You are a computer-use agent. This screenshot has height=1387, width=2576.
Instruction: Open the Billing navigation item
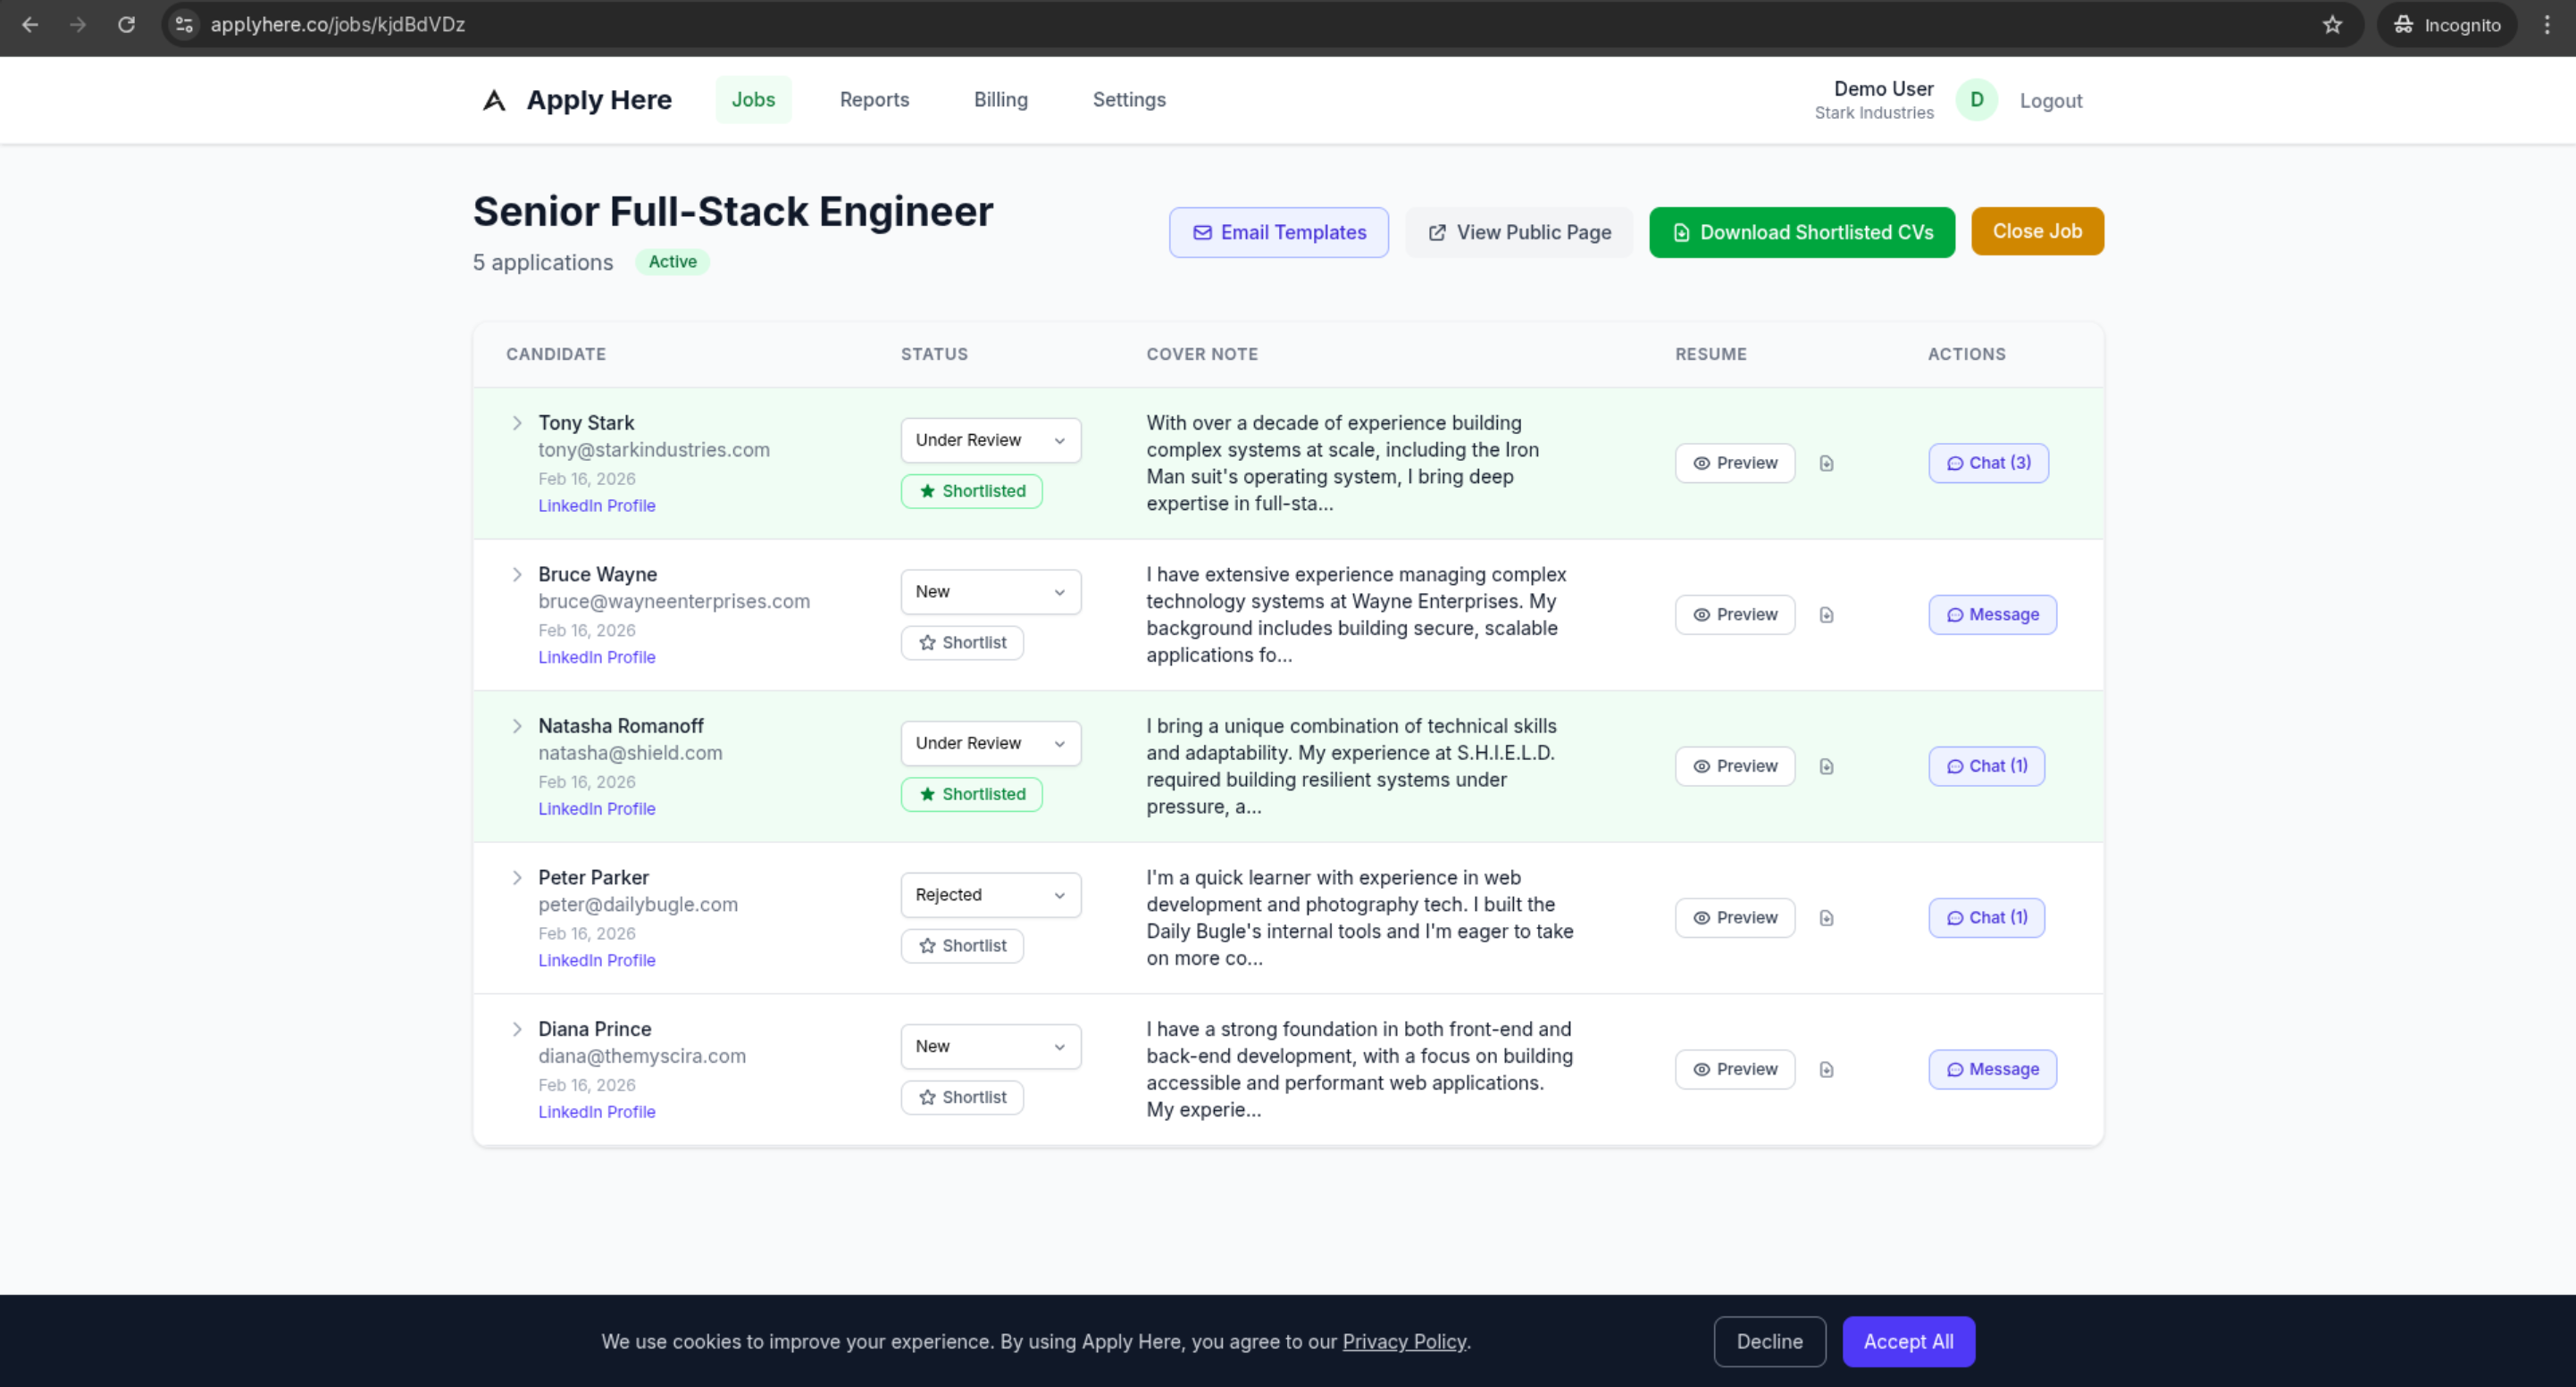[x=1000, y=100]
